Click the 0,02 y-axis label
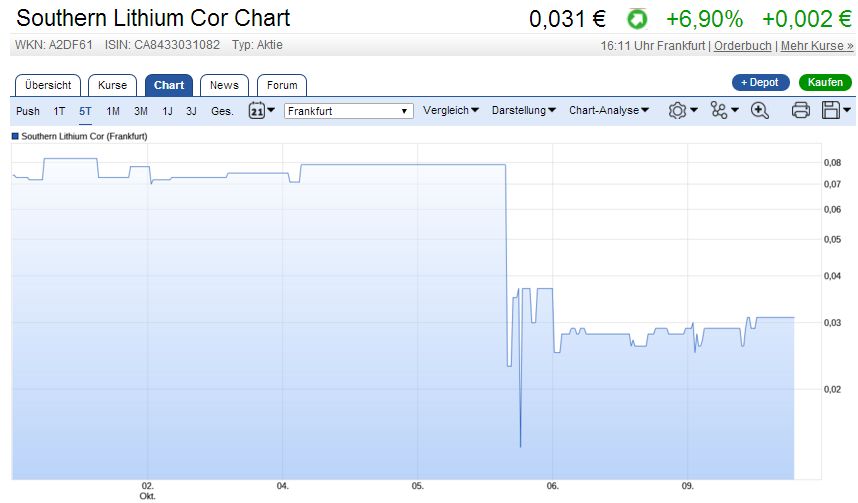858x503 pixels. point(832,389)
